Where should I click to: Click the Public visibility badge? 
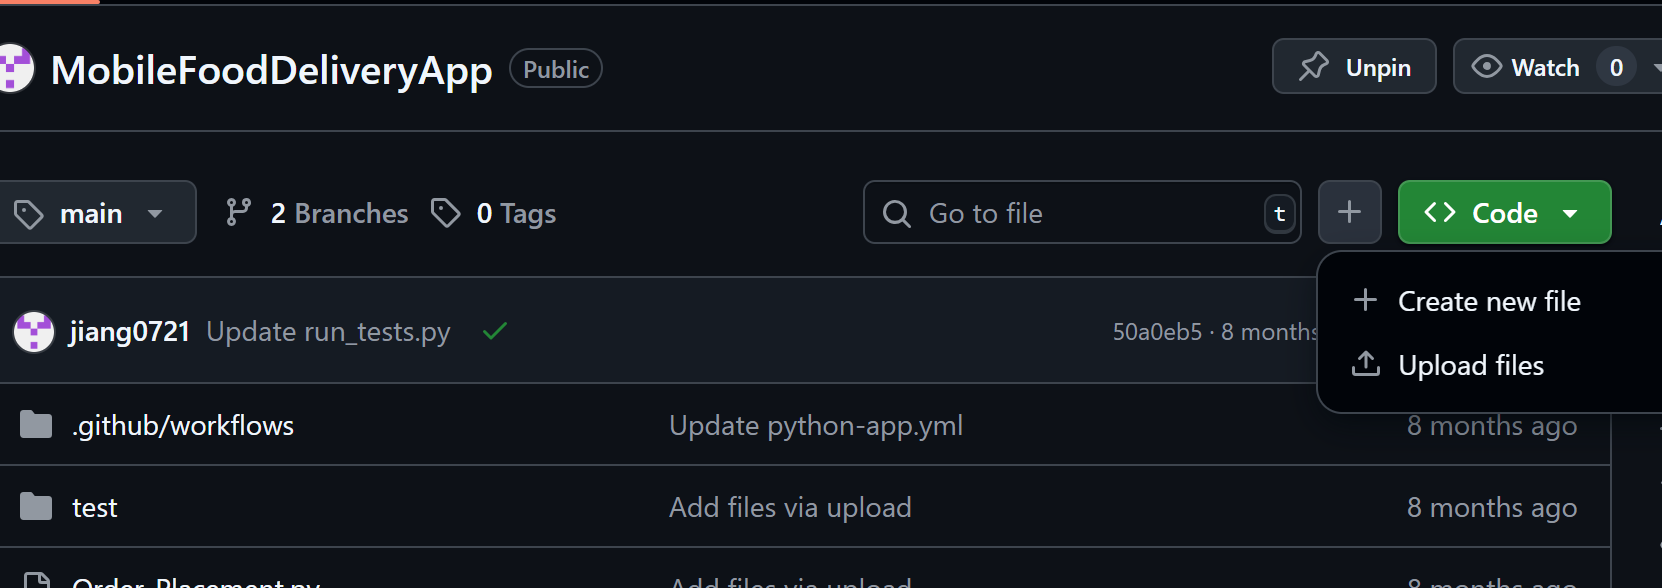pyautogui.click(x=556, y=69)
